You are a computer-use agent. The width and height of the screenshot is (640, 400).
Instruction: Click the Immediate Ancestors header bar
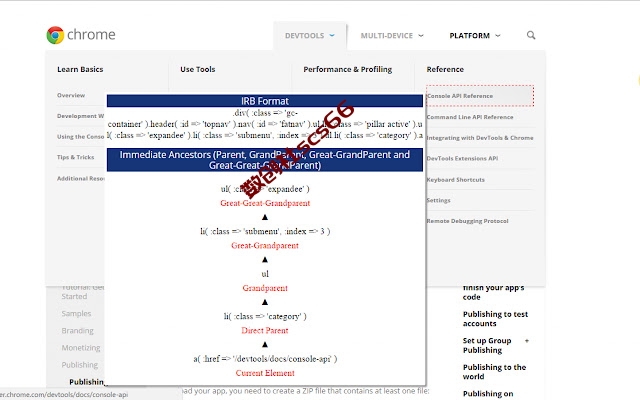pos(264,160)
